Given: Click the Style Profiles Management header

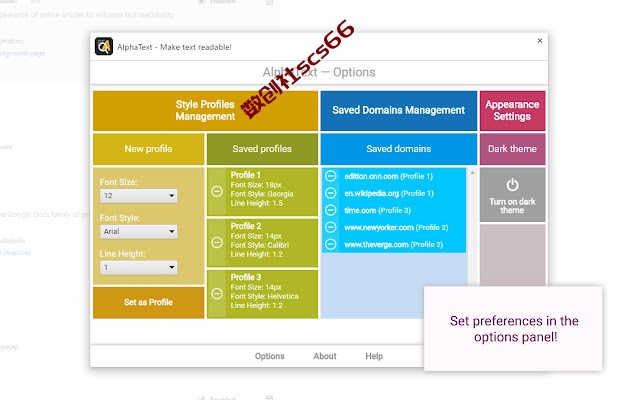Looking at the screenshot, I should pyautogui.click(x=205, y=111).
